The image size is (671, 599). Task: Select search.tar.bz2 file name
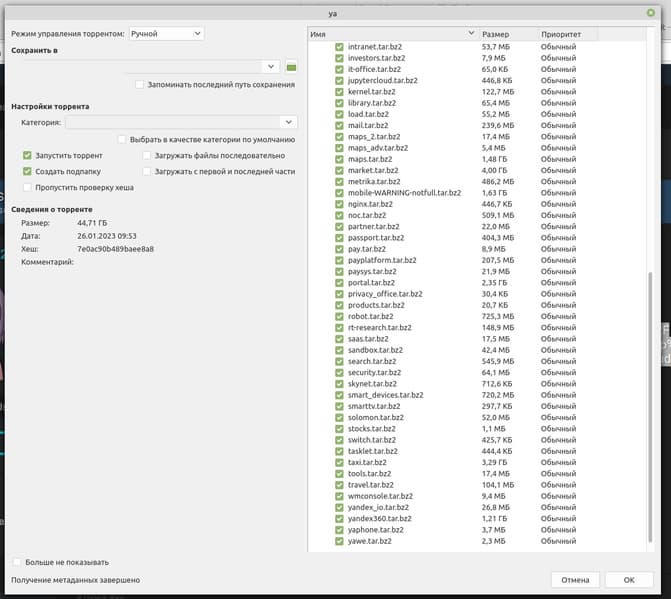click(372, 362)
